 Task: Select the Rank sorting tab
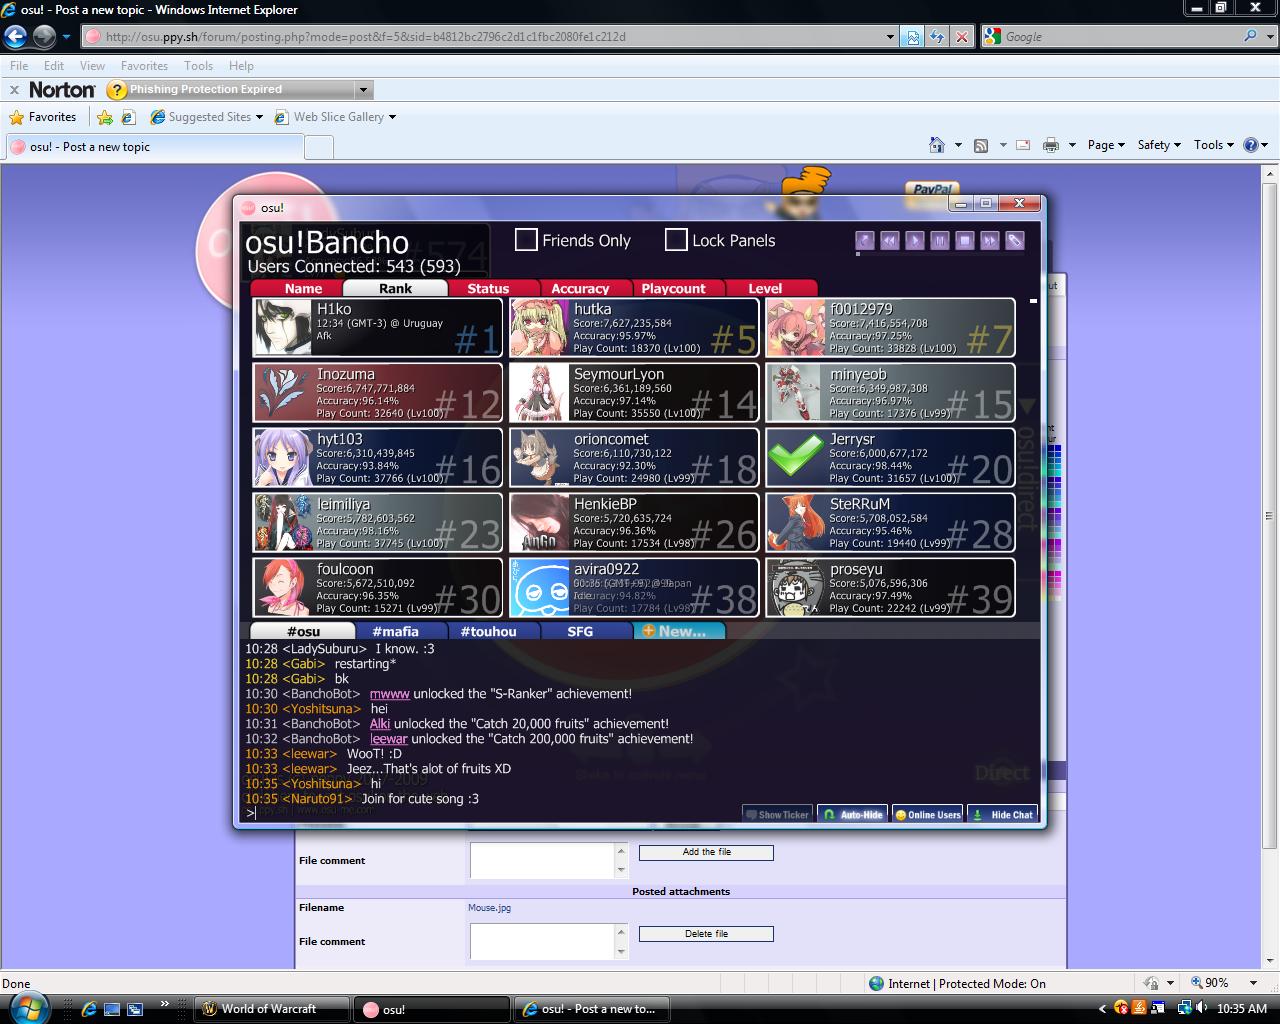tap(395, 288)
